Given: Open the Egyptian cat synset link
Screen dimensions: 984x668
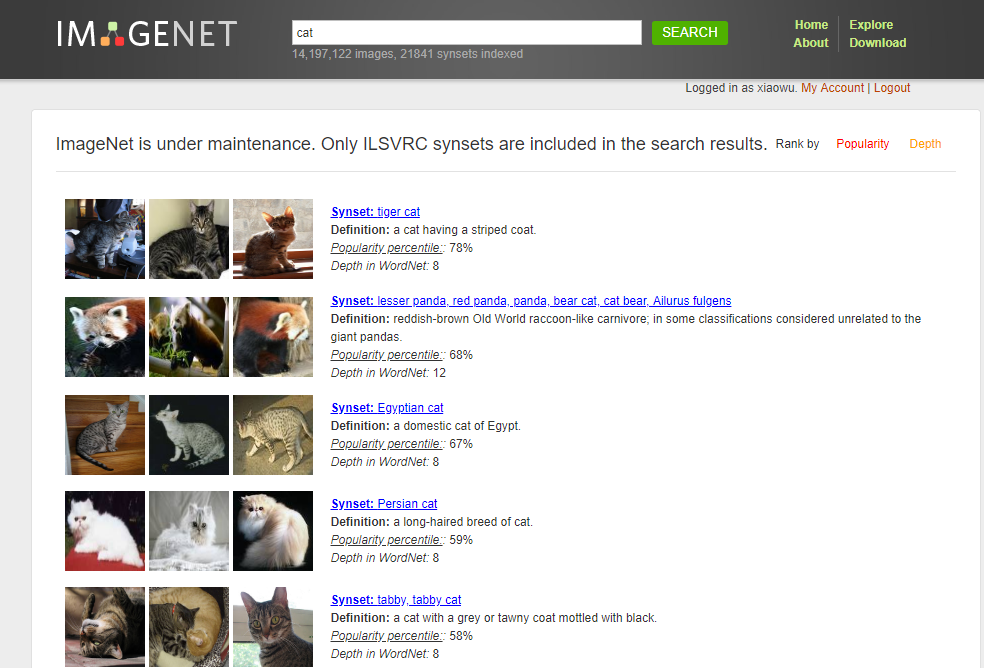Looking at the screenshot, I should pyautogui.click(x=387, y=407).
